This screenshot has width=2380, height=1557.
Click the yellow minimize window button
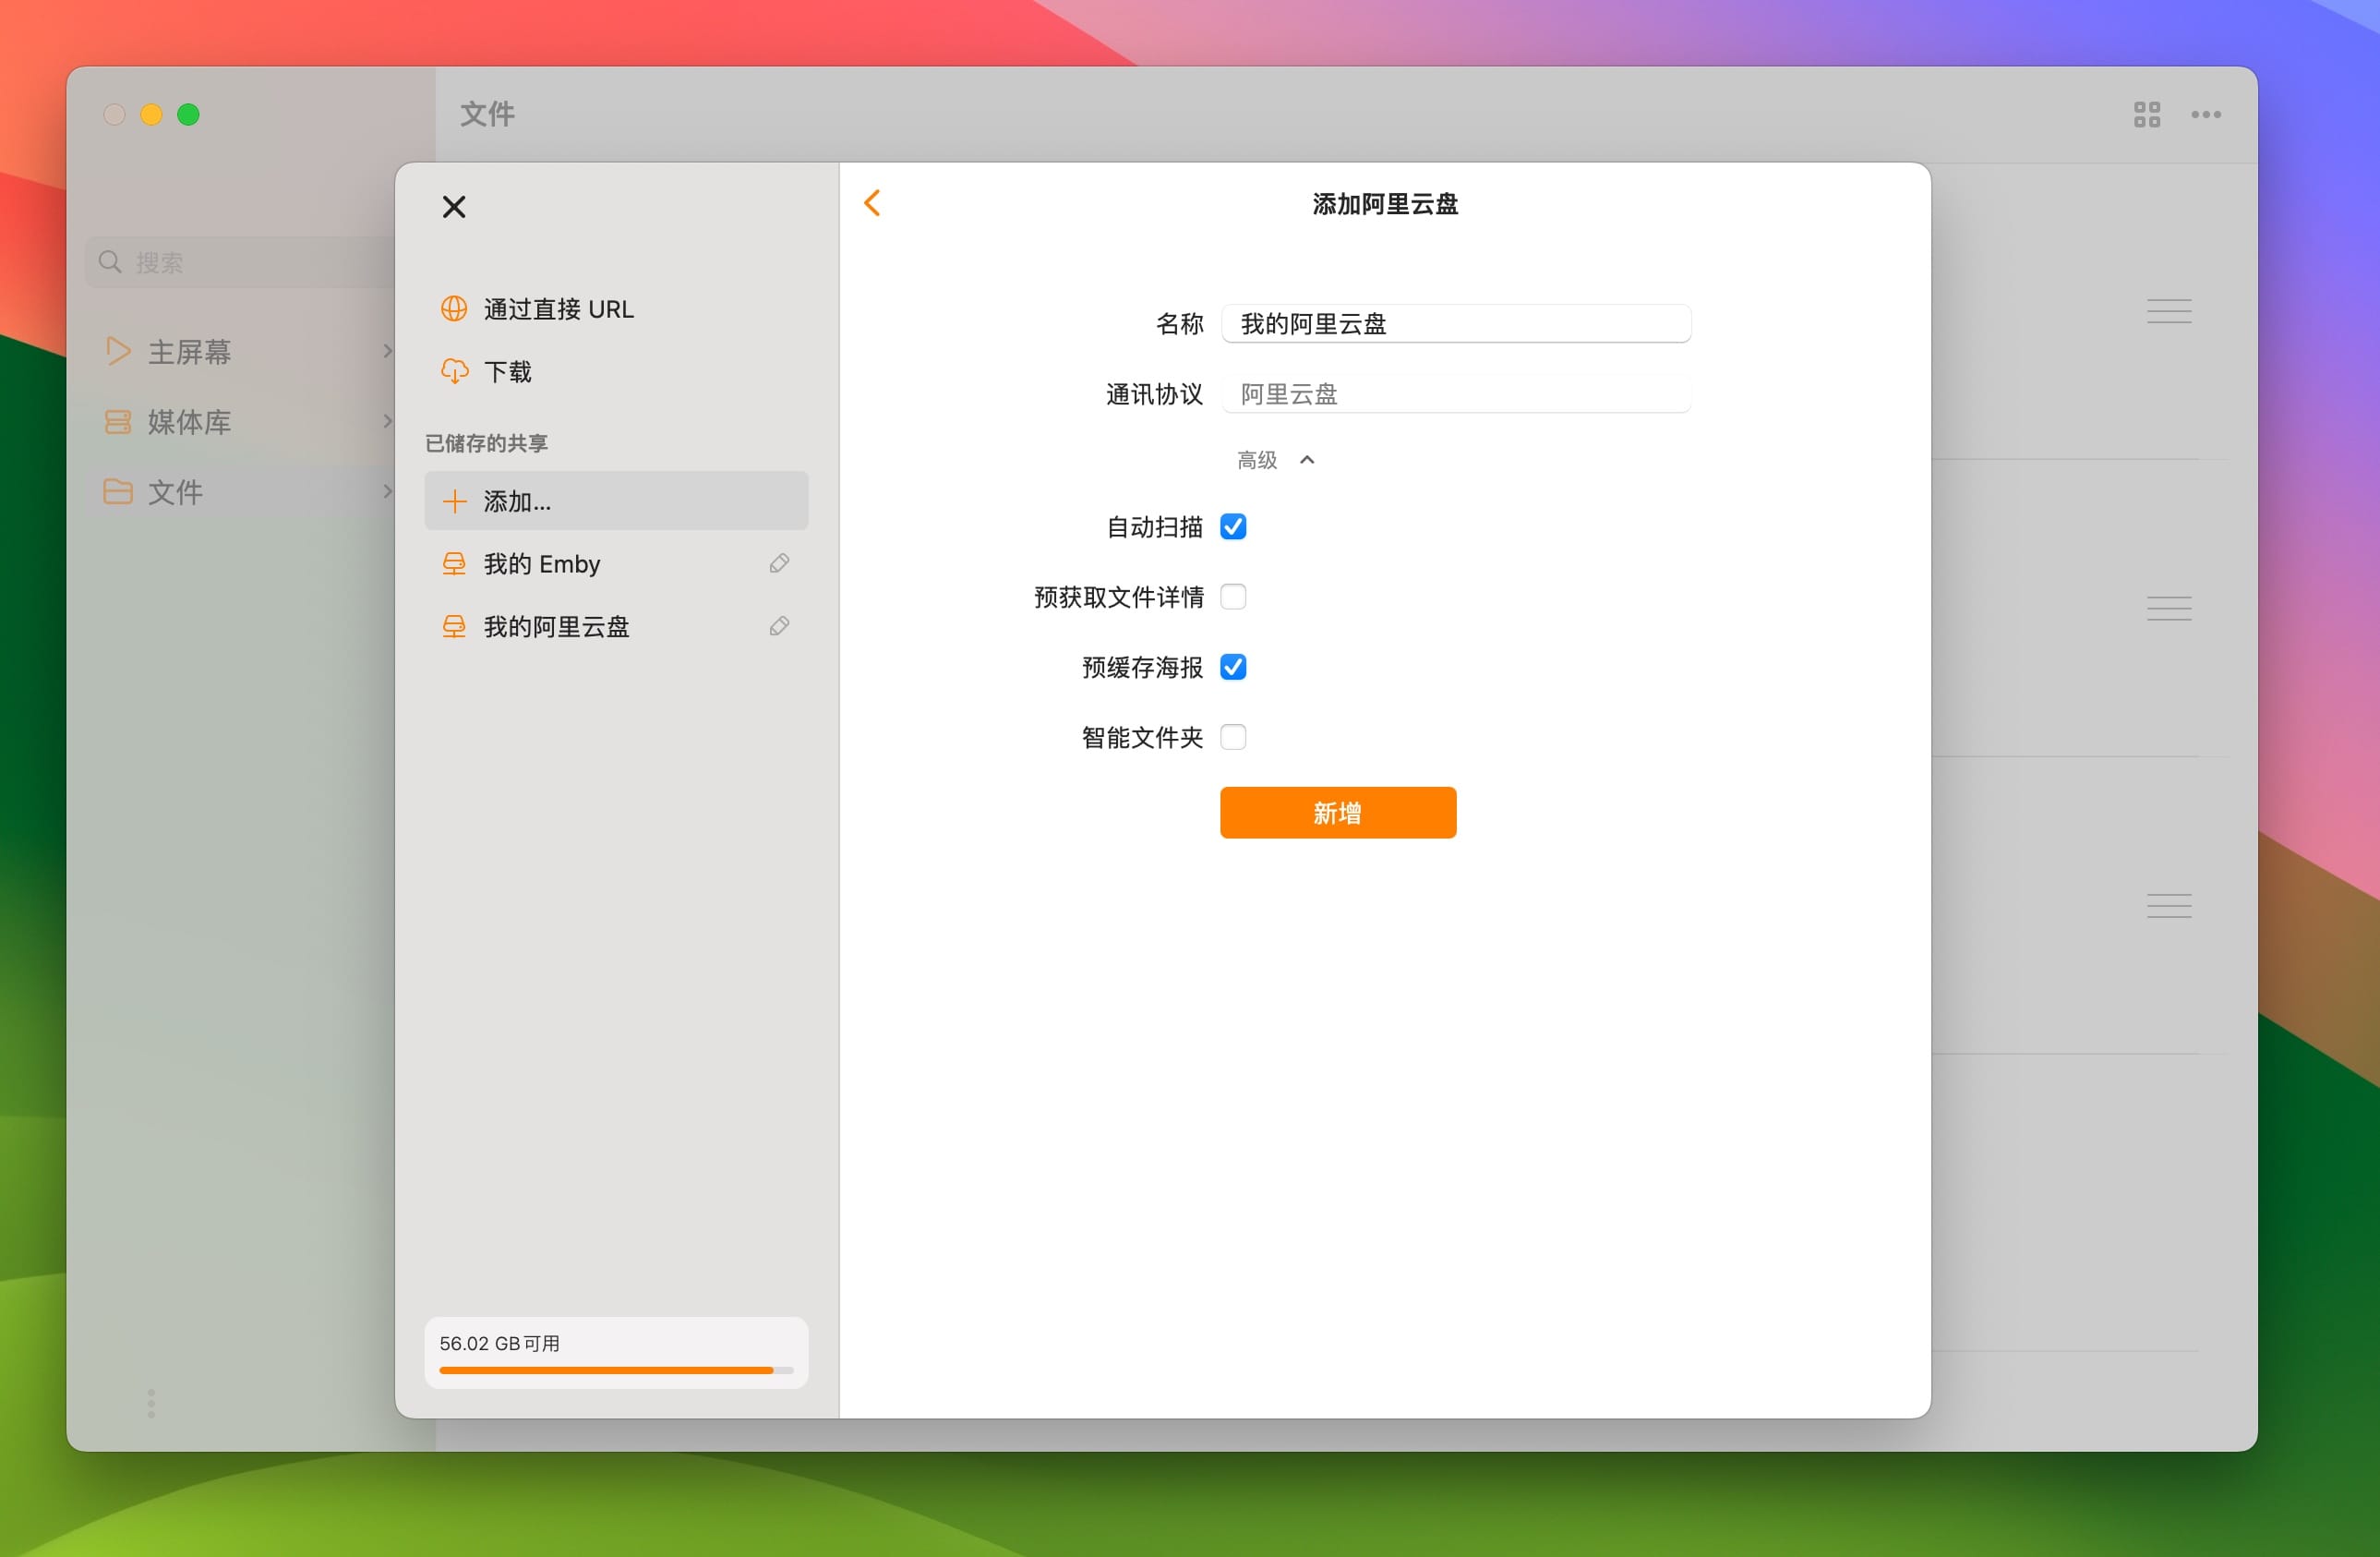click(x=151, y=115)
